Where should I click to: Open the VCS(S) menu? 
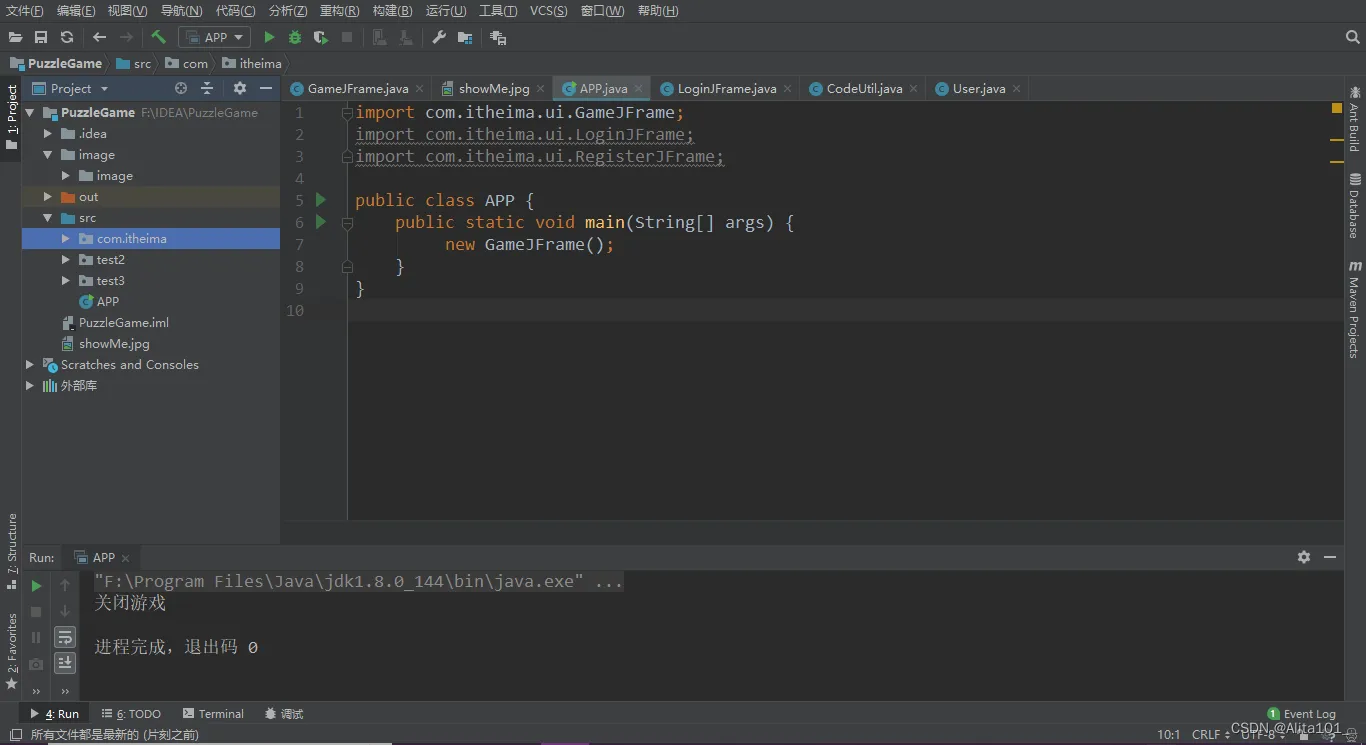pyautogui.click(x=548, y=11)
